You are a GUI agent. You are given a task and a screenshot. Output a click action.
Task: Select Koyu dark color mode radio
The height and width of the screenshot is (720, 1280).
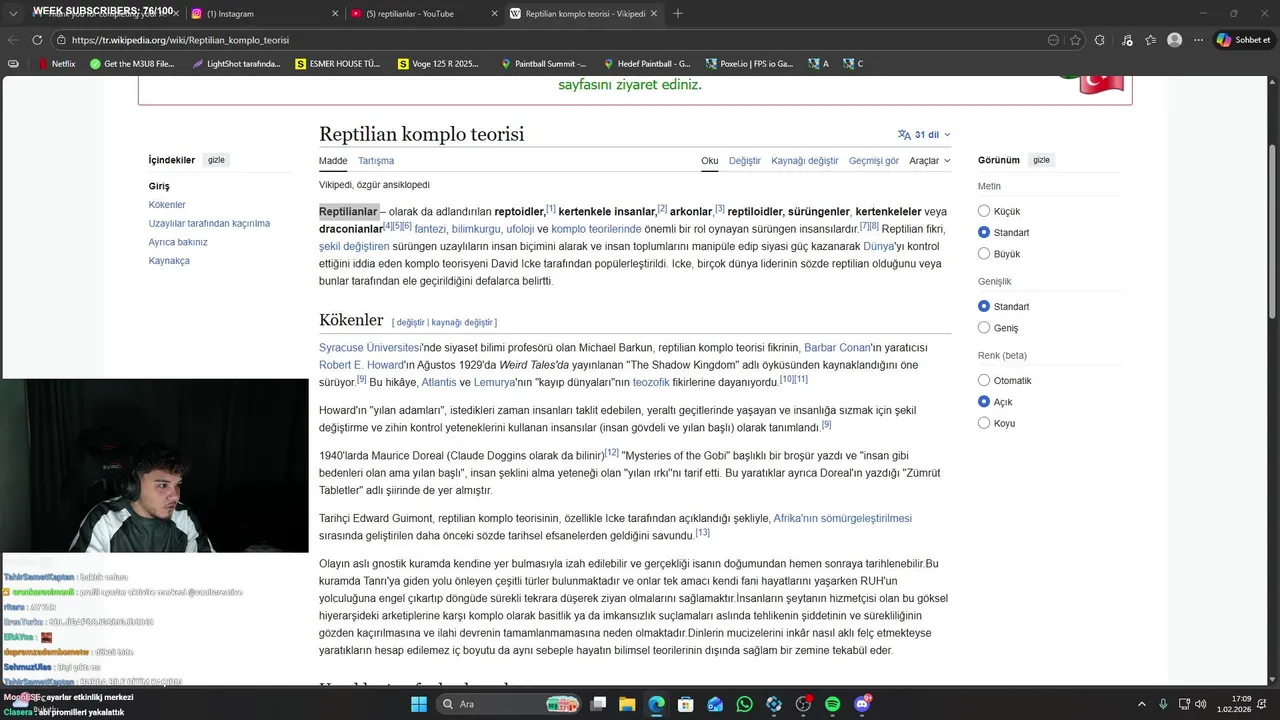click(x=984, y=423)
